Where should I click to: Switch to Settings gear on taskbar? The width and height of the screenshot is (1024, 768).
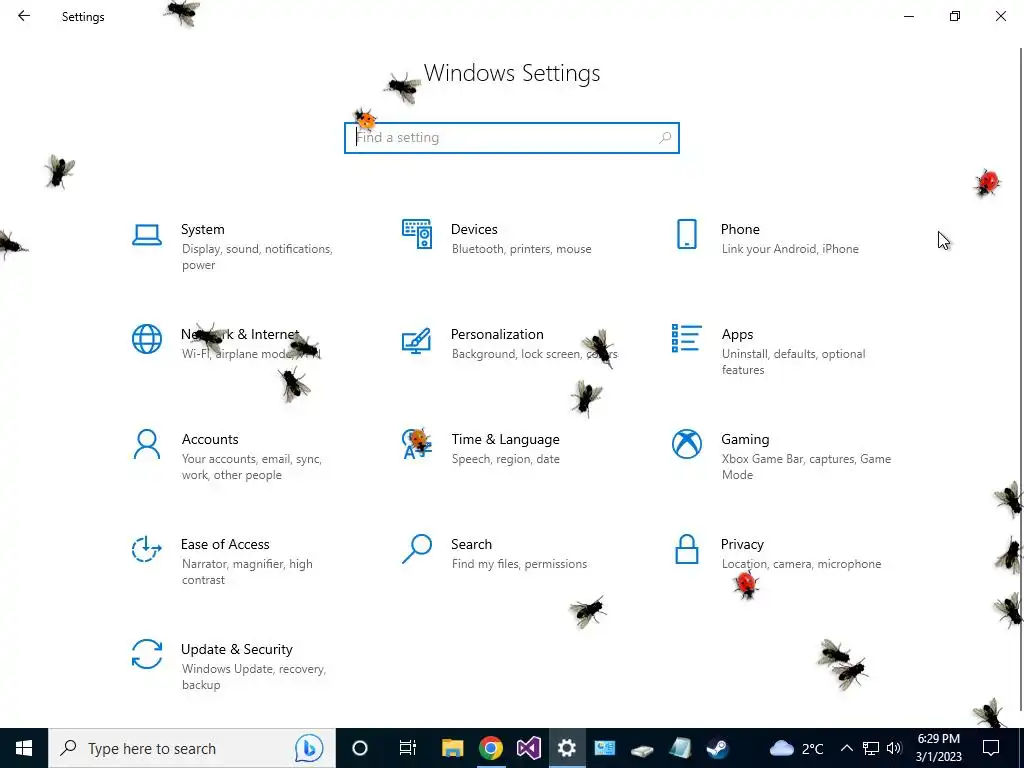(566, 748)
